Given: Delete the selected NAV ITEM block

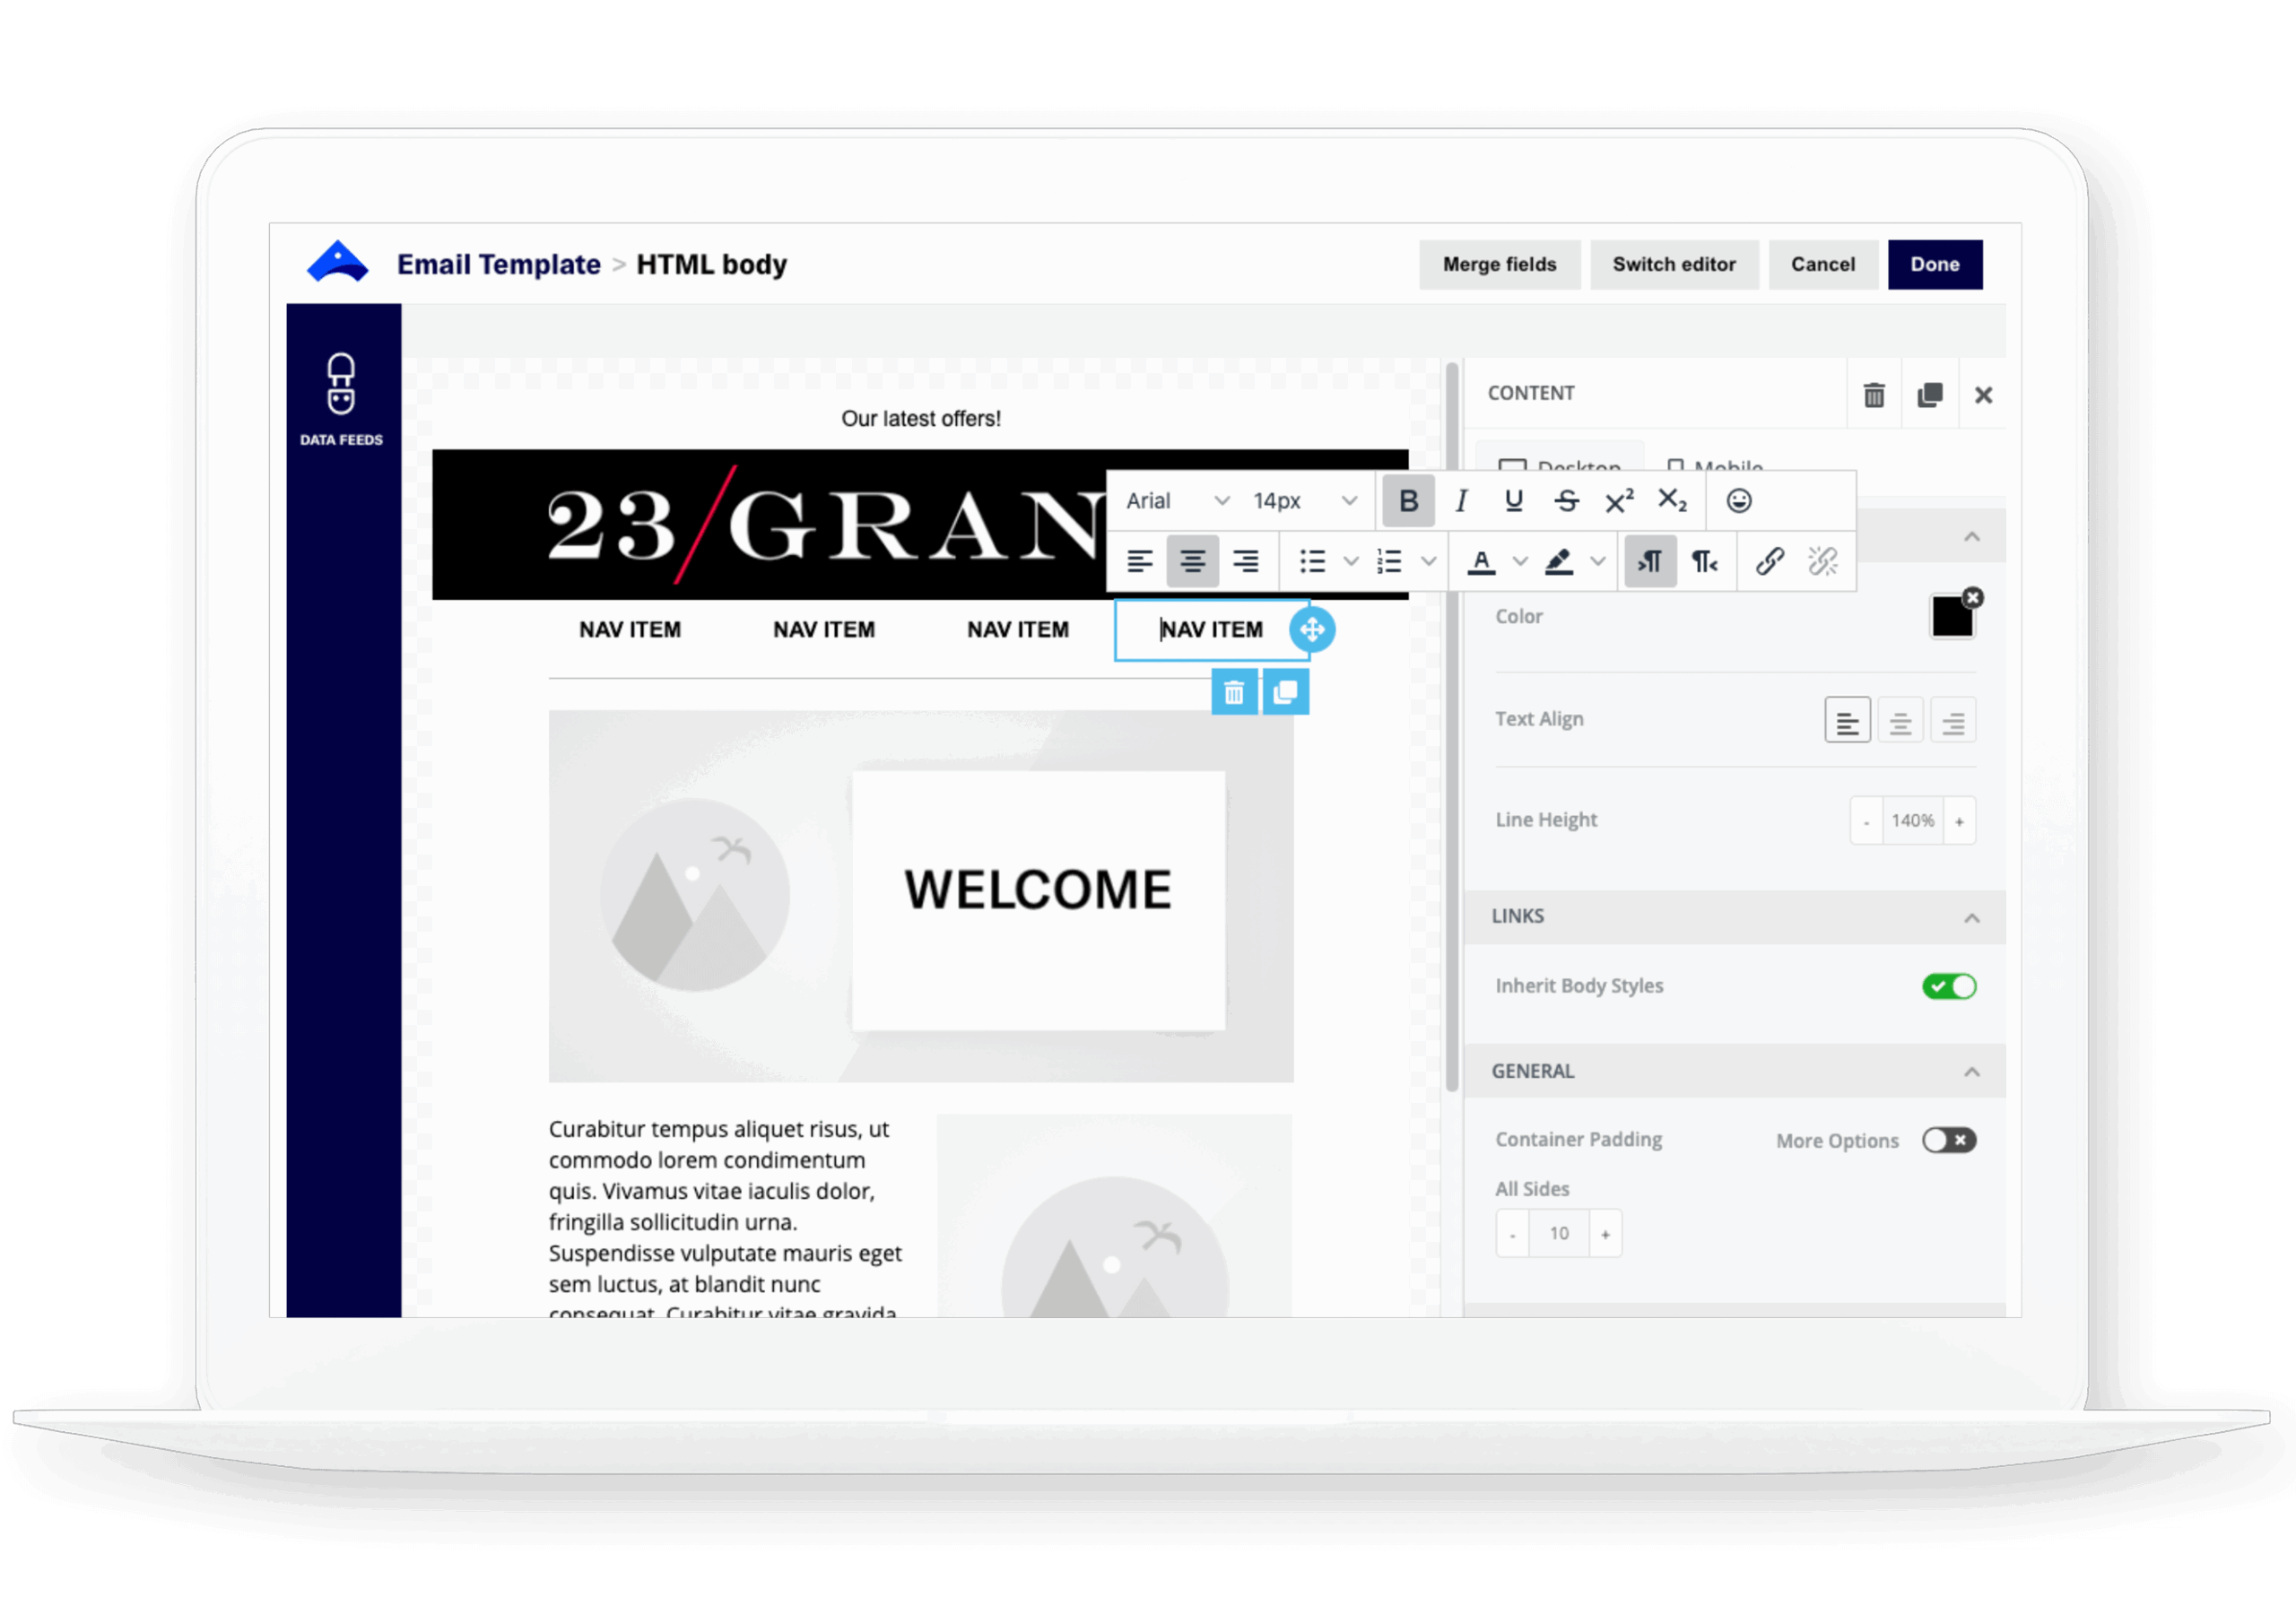Looking at the screenshot, I should (x=1233, y=692).
